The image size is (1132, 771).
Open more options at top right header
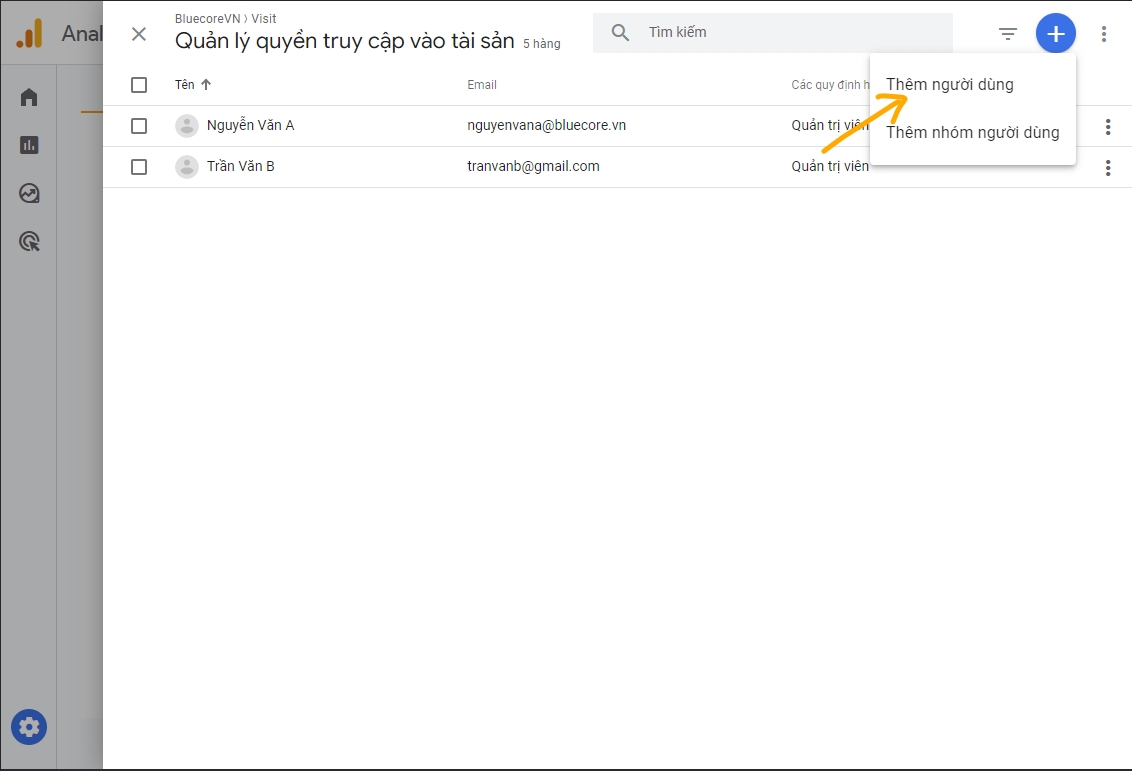[1104, 34]
